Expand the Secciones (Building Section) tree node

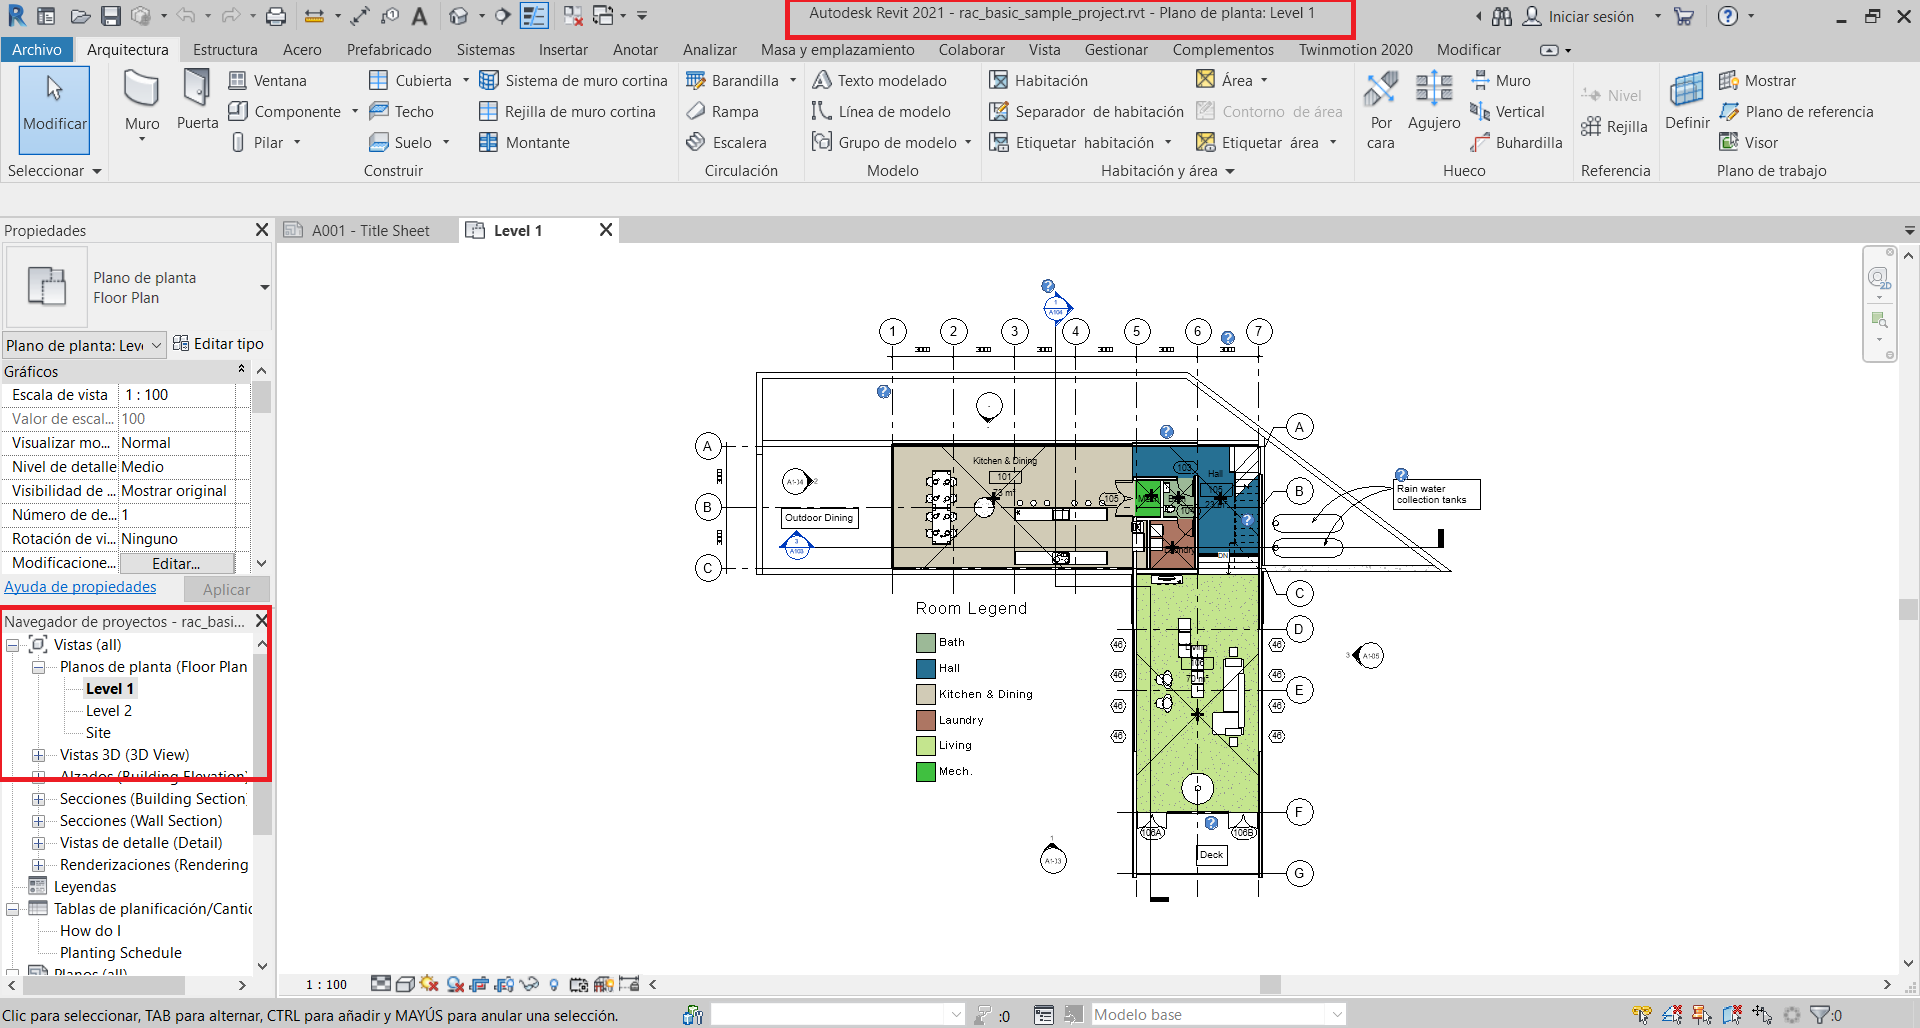coord(39,798)
